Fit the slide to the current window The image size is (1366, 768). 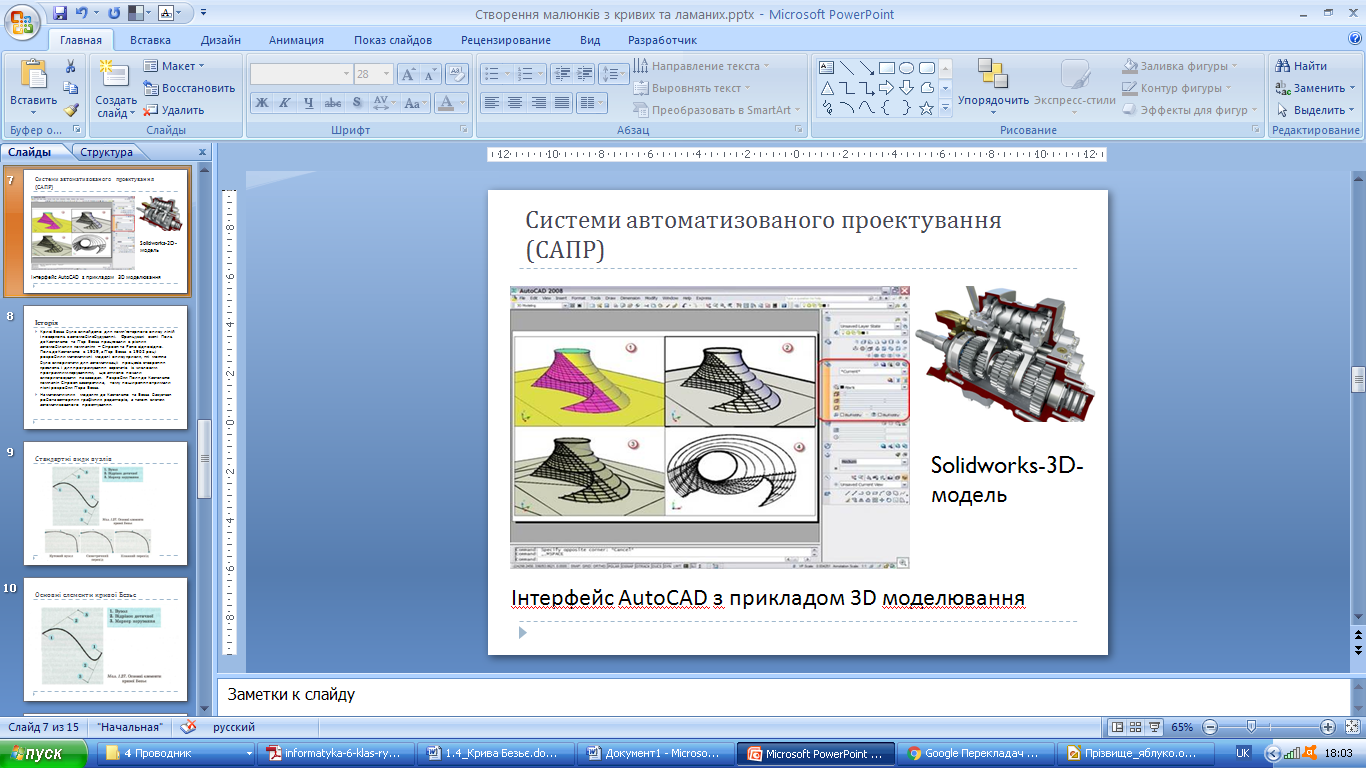(1353, 727)
